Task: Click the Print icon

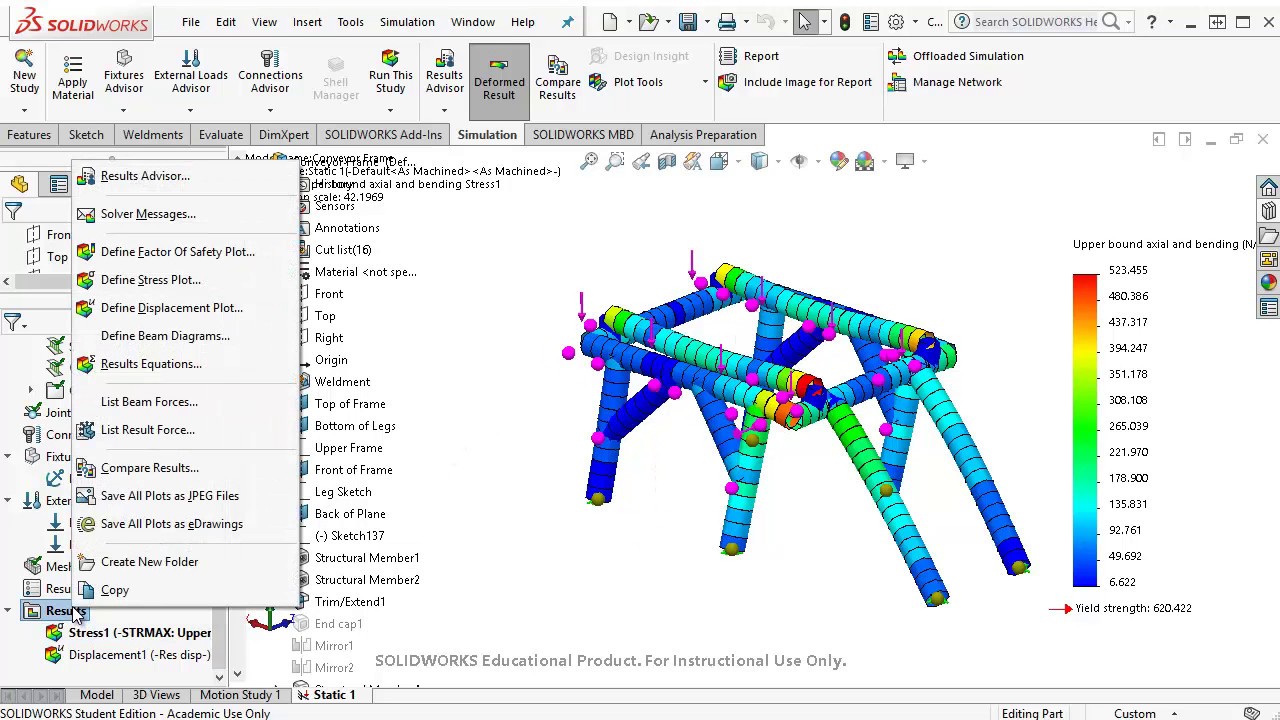Action: coord(727,21)
